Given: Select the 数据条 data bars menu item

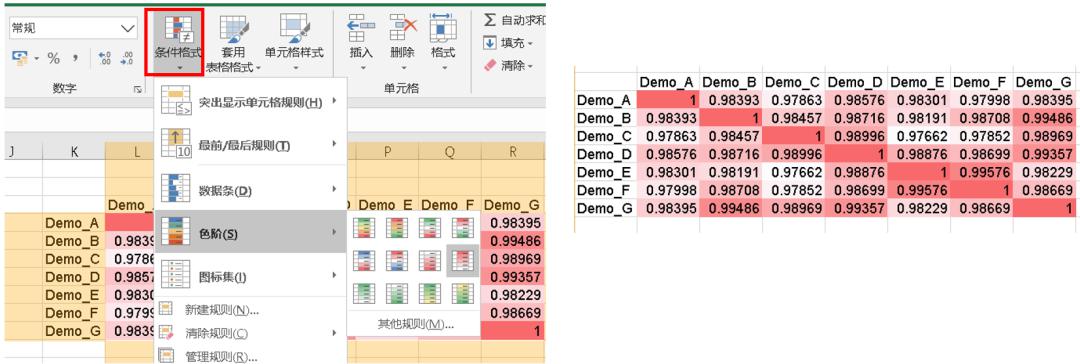Looking at the screenshot, I should point(251,189).
